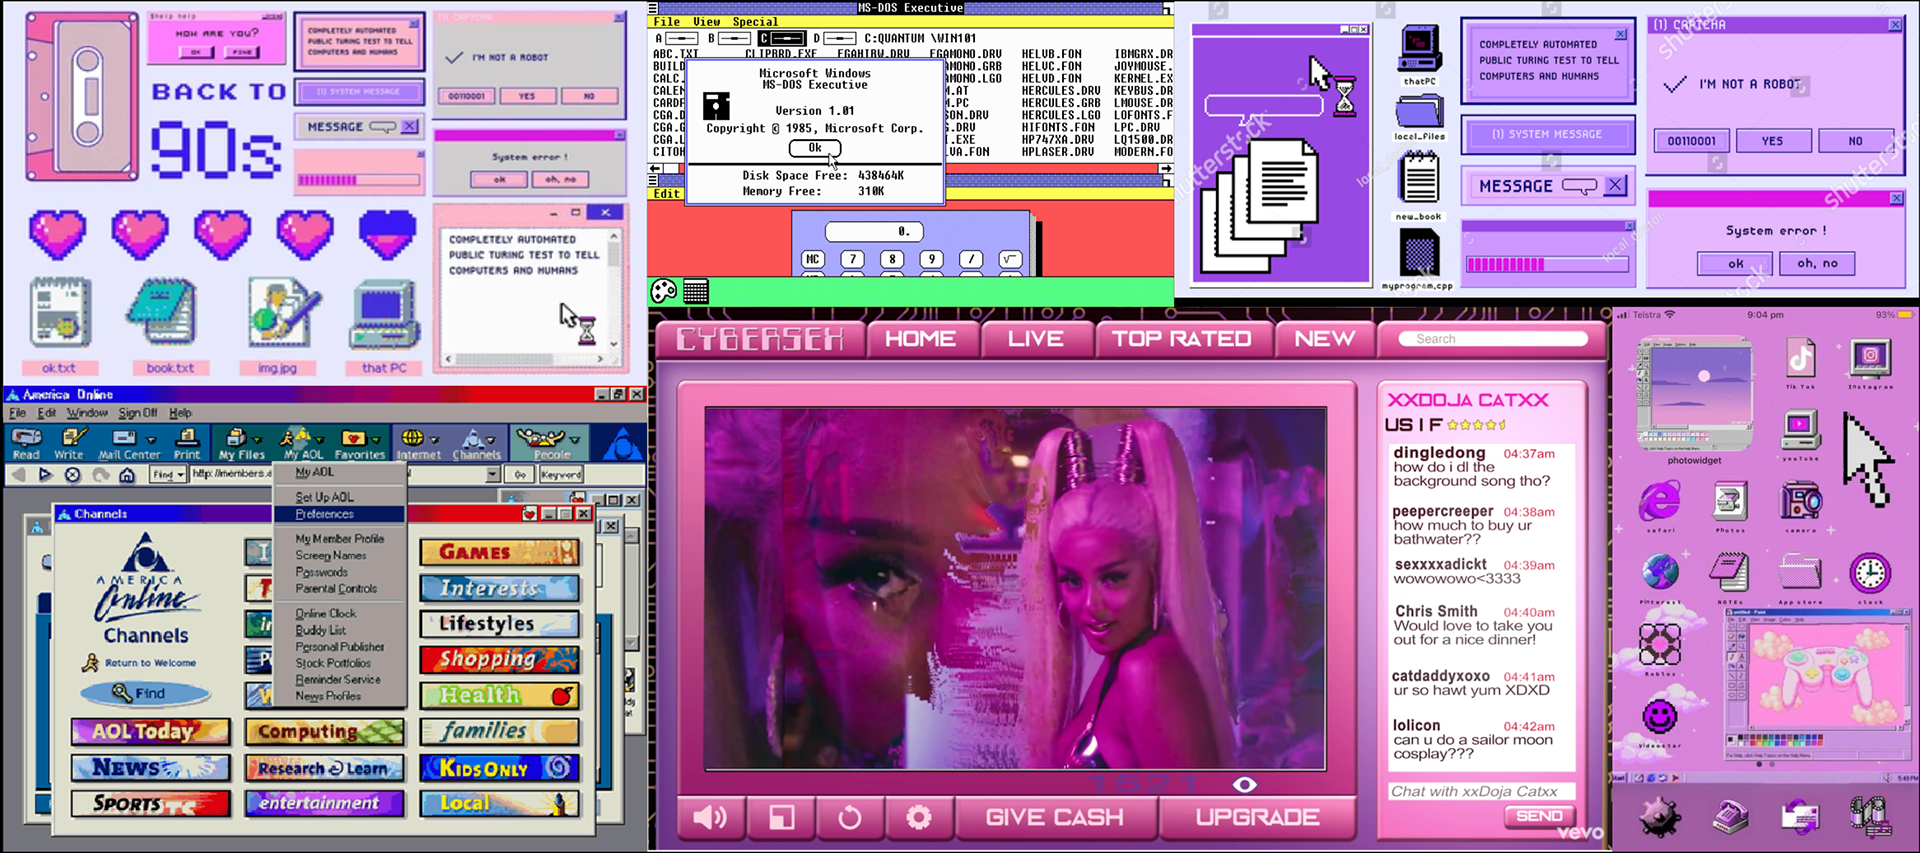Choose Buddy List in the My AOL menu

click(320, 630)
